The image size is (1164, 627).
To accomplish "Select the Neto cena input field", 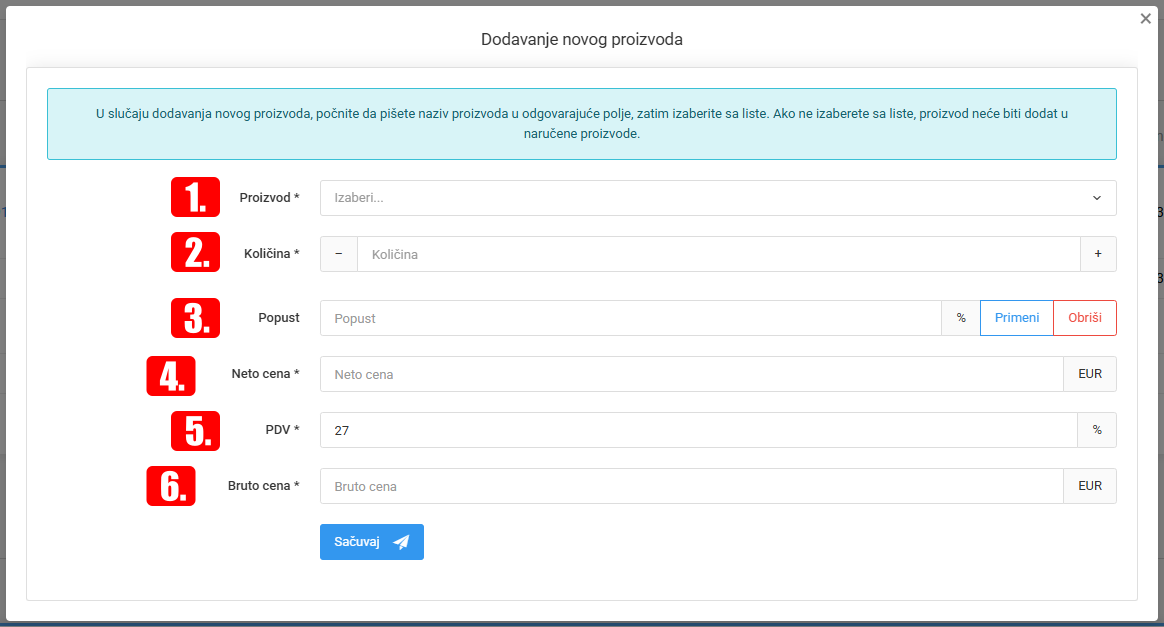I will tap(691, 374).
